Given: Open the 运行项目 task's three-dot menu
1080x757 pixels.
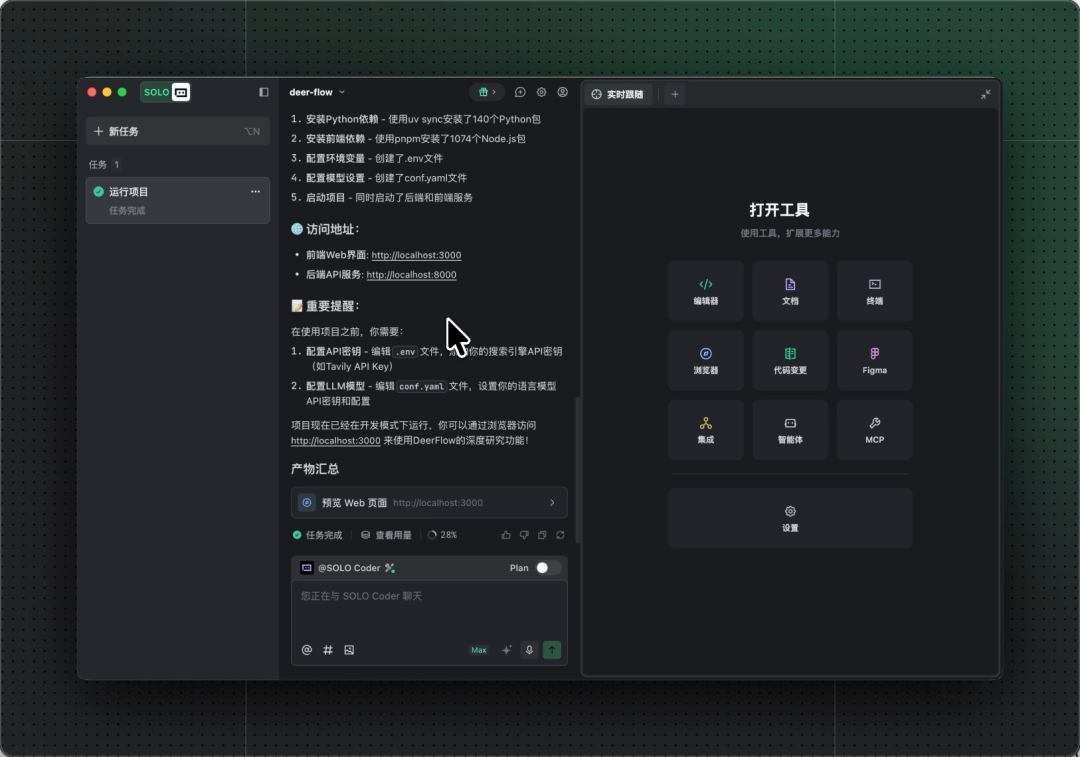Looking at the screenshot, I should 255,191.
